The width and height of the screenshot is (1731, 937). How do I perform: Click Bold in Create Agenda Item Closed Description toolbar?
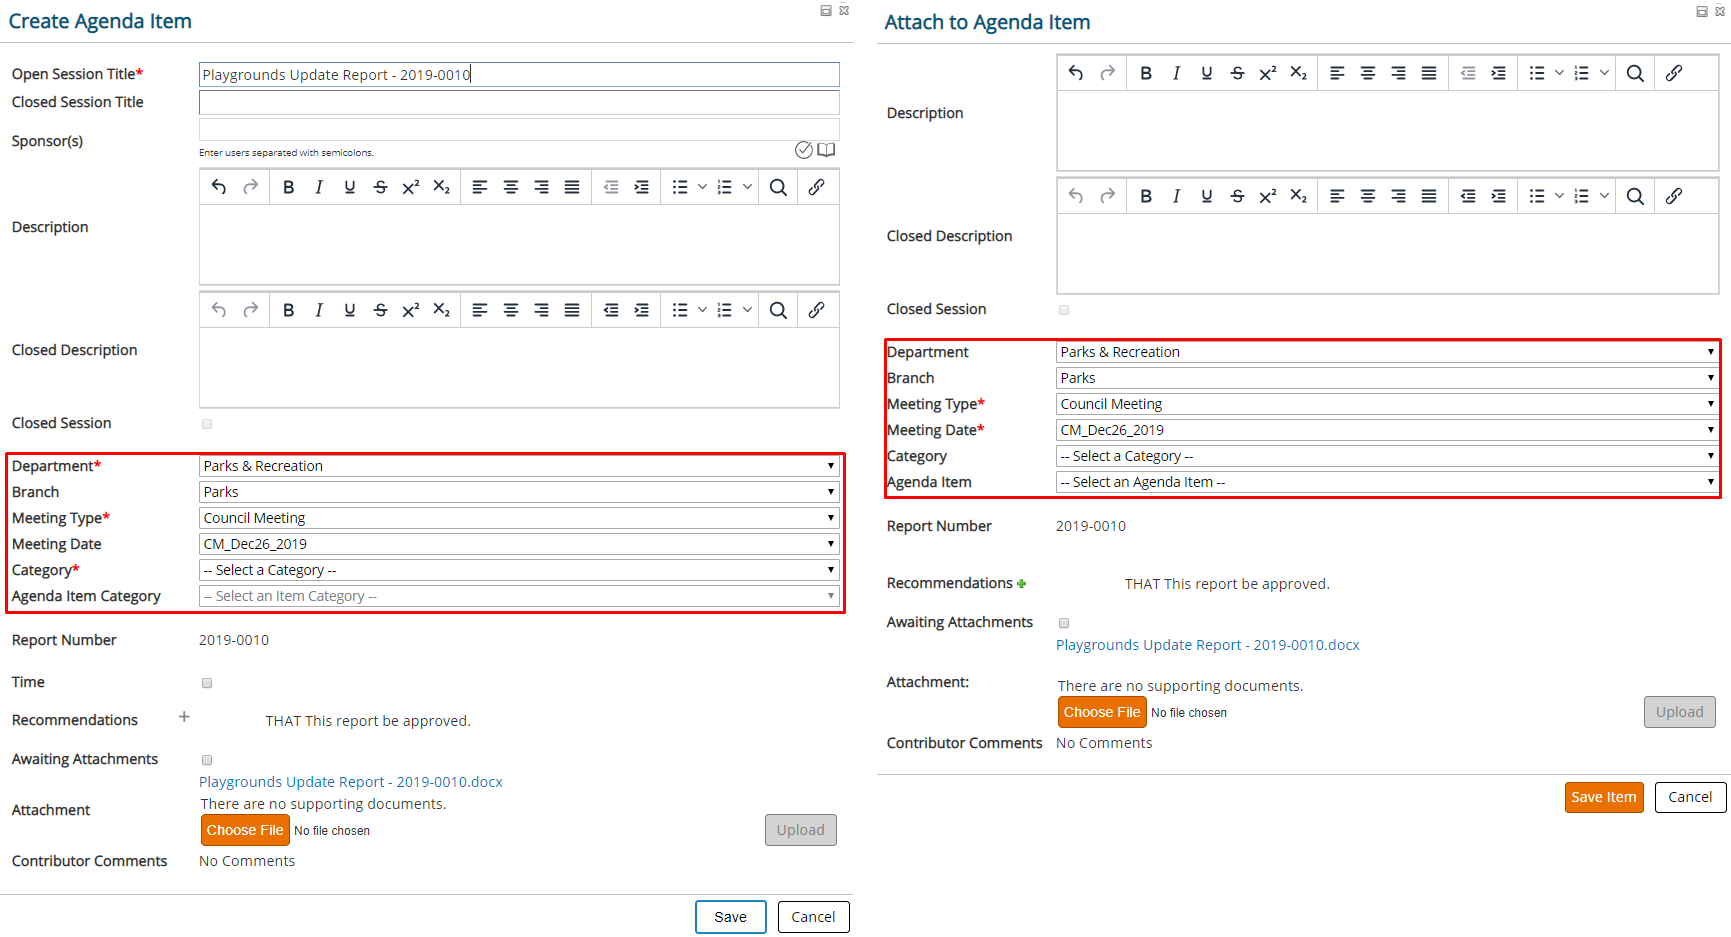[x=288, y=310]
